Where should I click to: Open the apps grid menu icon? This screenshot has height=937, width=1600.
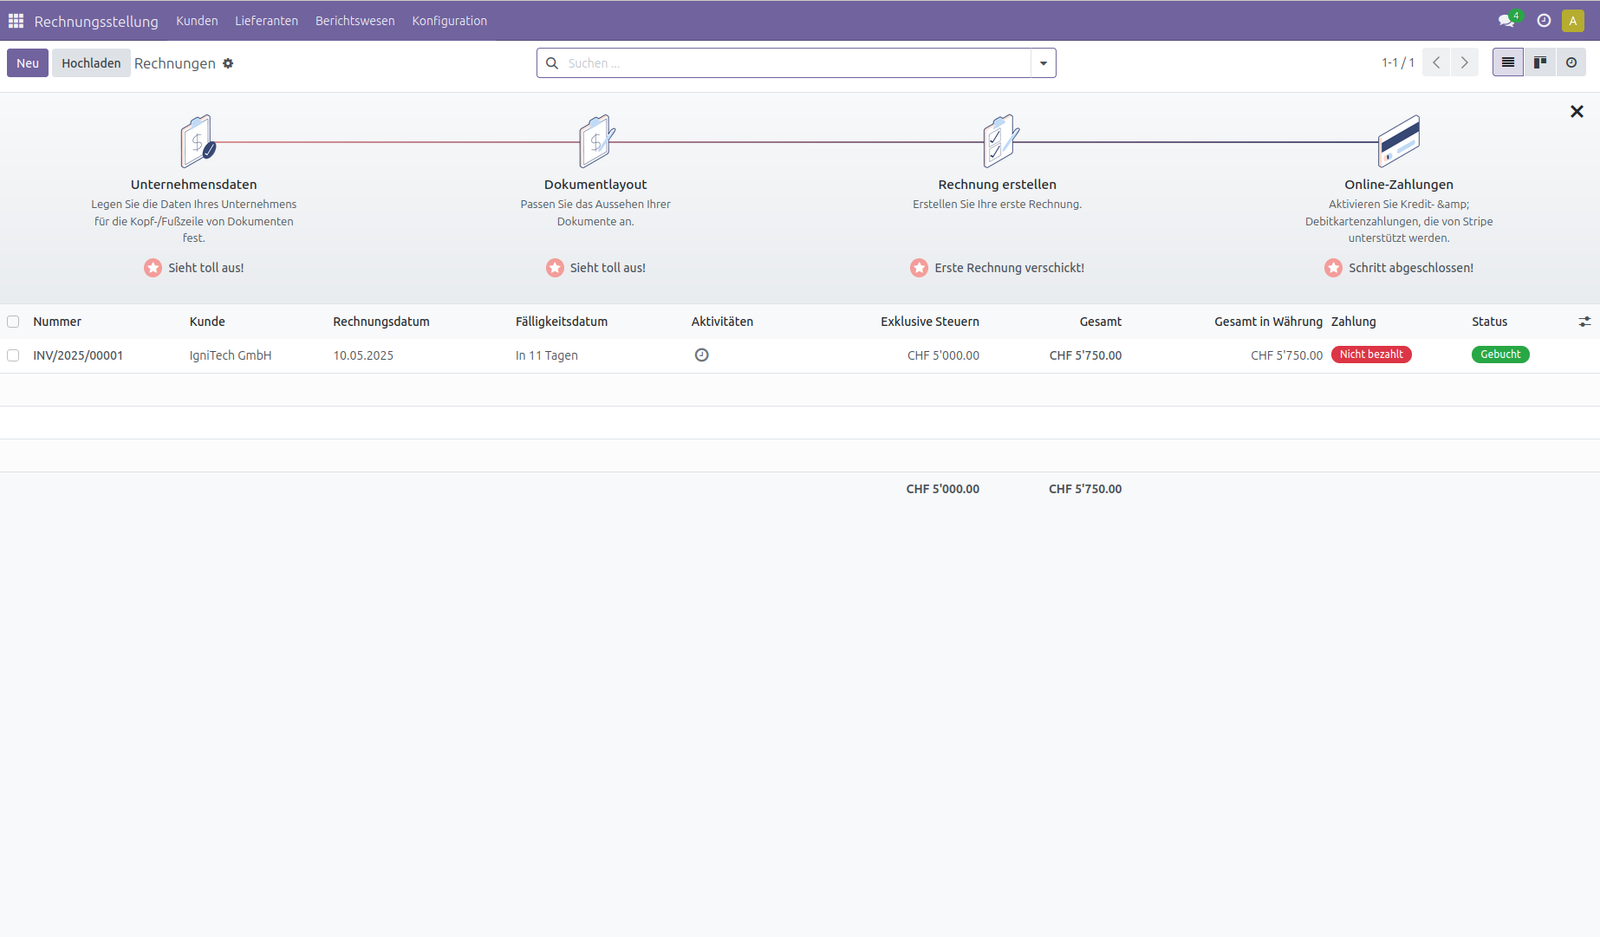(16, 21)
